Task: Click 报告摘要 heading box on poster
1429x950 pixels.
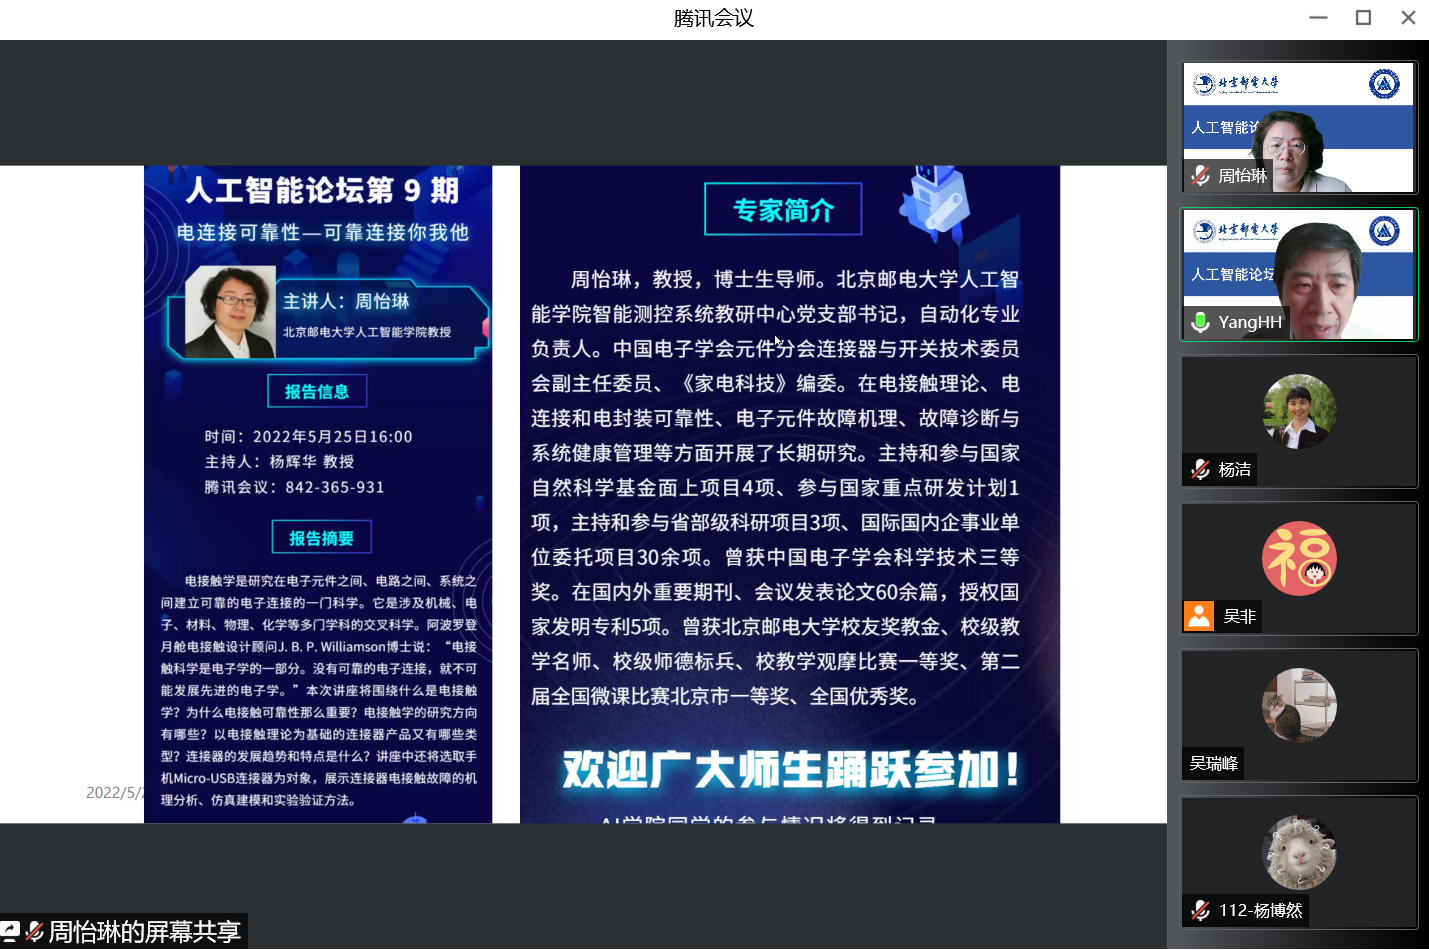Action: [x=321, y=537]
